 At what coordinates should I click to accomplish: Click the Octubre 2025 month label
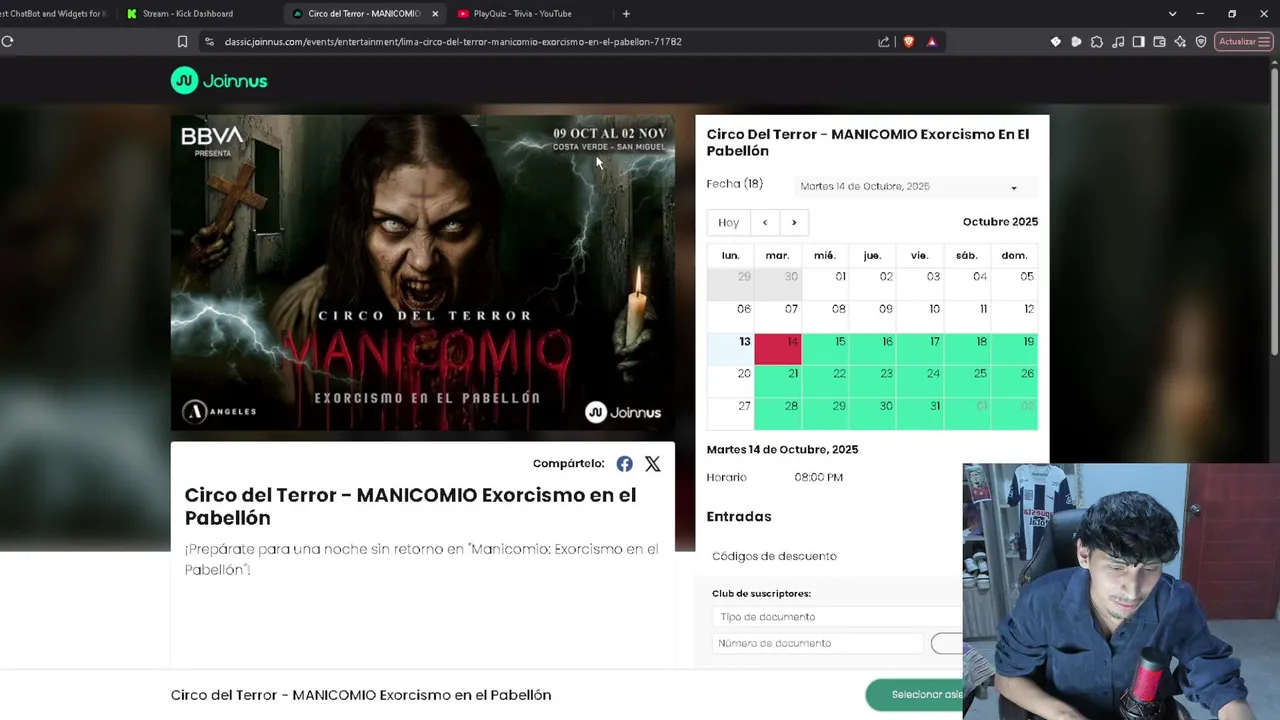[x=1000, y=222]
